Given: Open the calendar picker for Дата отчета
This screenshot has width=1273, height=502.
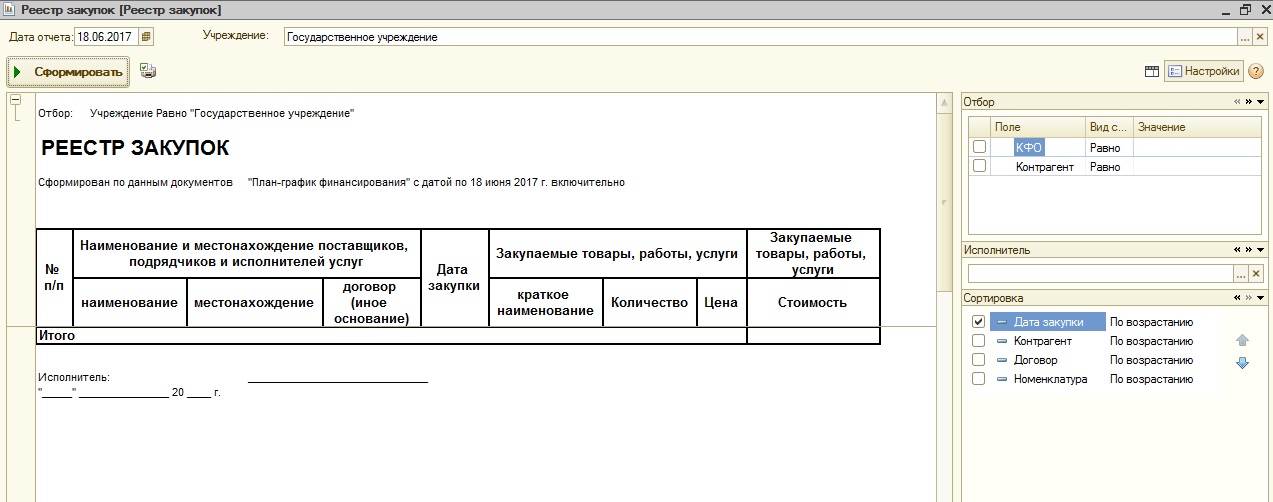Looking at the screenshot, I should (x=146, y=37).
